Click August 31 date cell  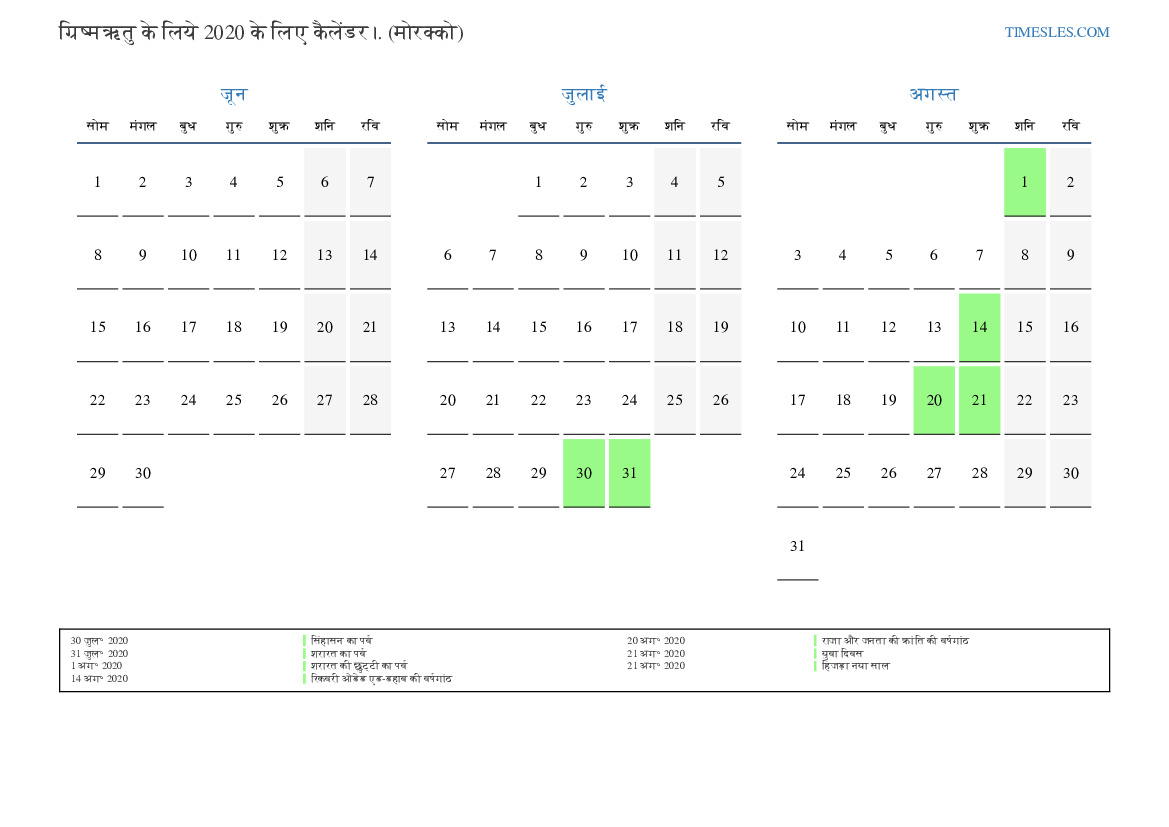797,546
